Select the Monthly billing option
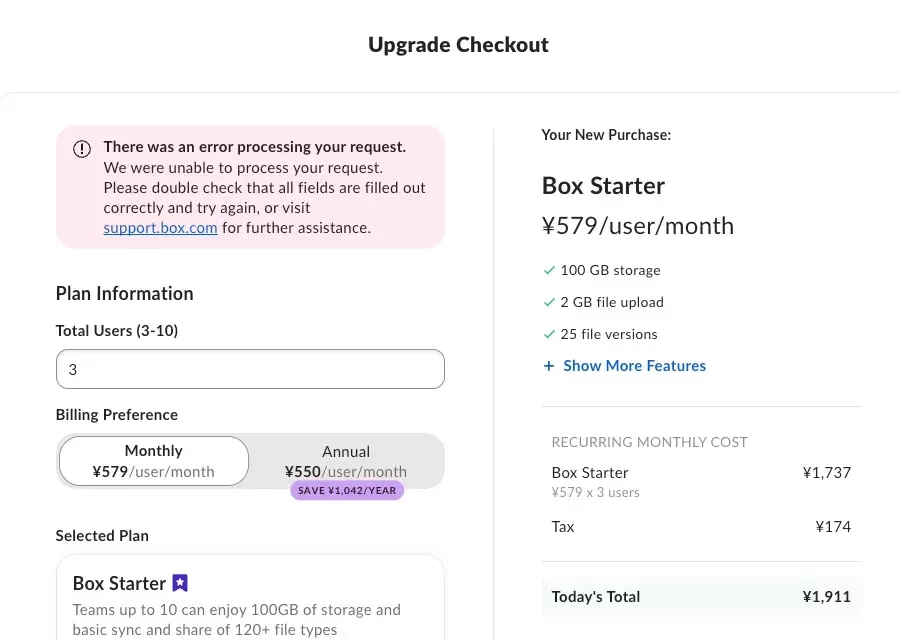This screenshot has width=899, height=641. [154, 461]
